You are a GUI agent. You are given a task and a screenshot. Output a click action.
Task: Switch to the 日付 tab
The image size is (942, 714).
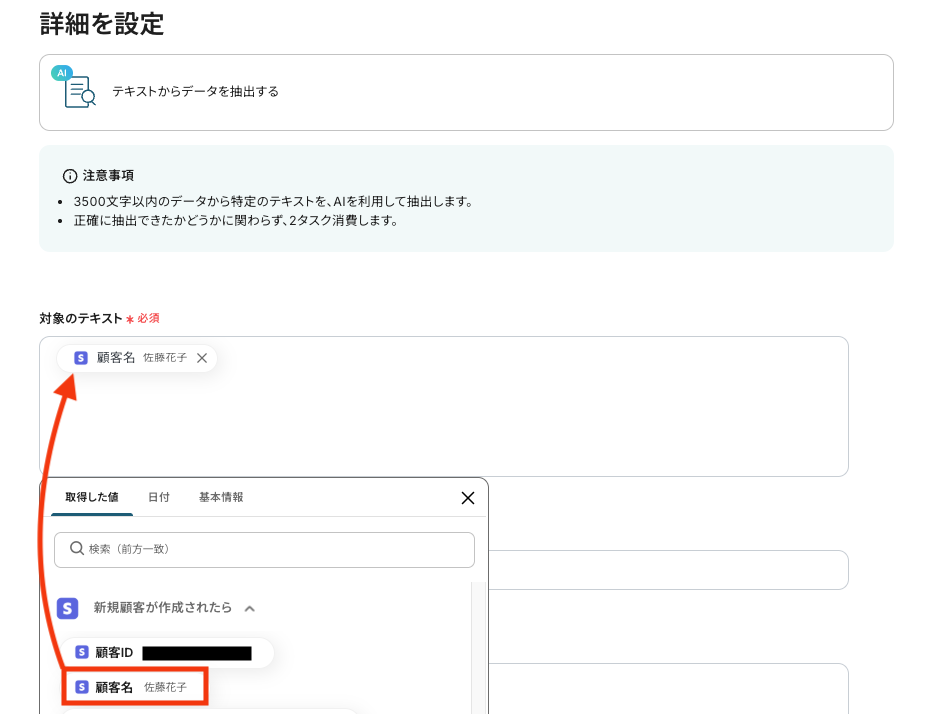point(159,497)
